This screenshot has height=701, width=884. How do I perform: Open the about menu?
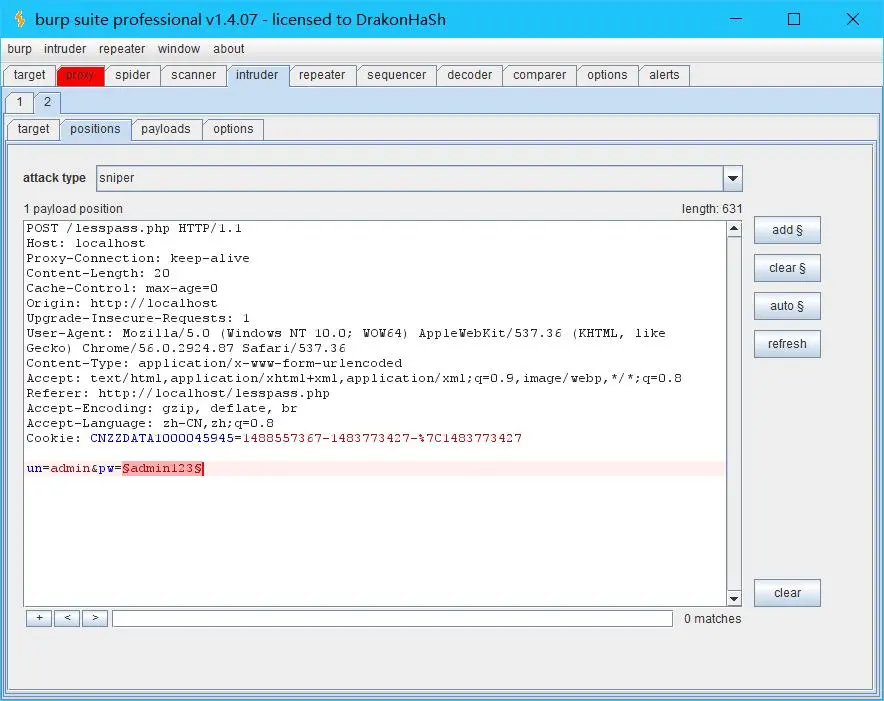click(228, 49)
